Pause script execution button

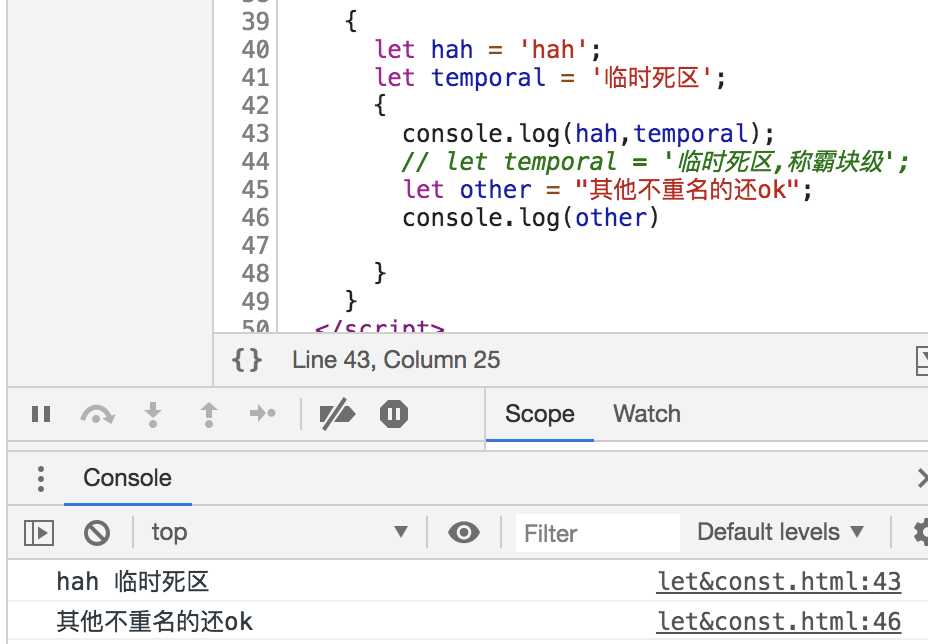(41, 414)
